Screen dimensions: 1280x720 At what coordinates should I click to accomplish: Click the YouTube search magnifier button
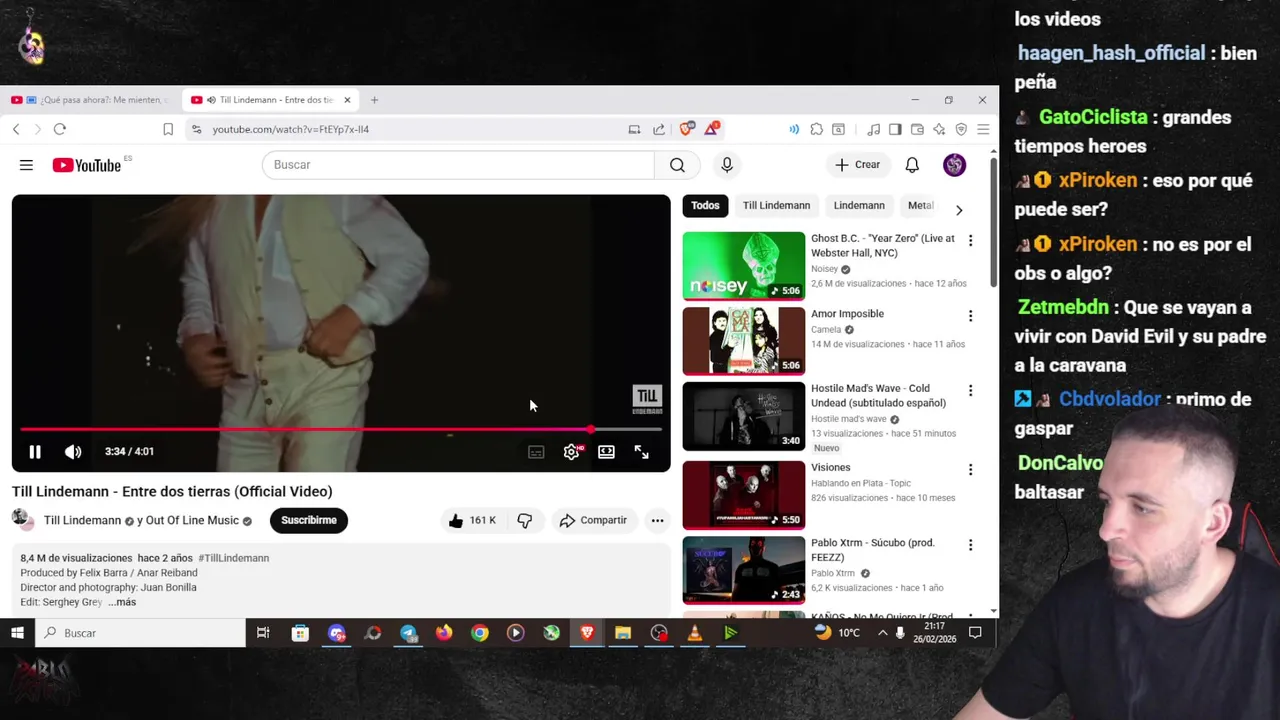click(677, 165)
